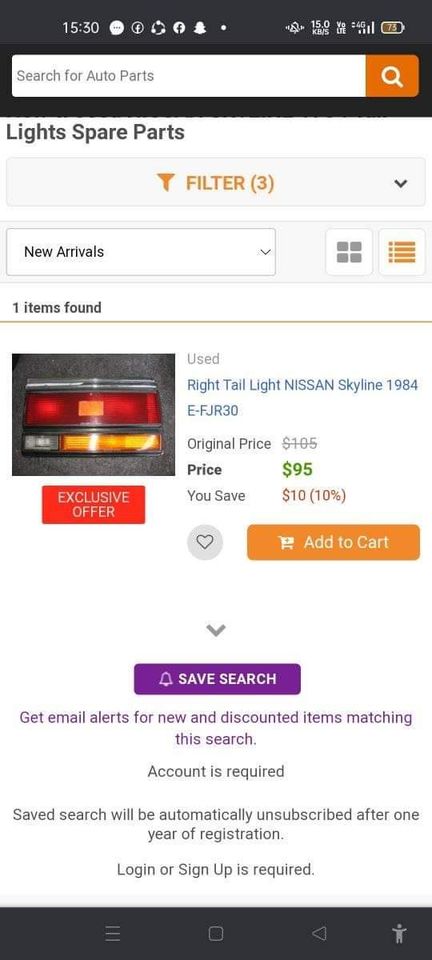Focus the Search for Auto Parts field
Viewport: 432px width, 960px height.
[188, 76]
